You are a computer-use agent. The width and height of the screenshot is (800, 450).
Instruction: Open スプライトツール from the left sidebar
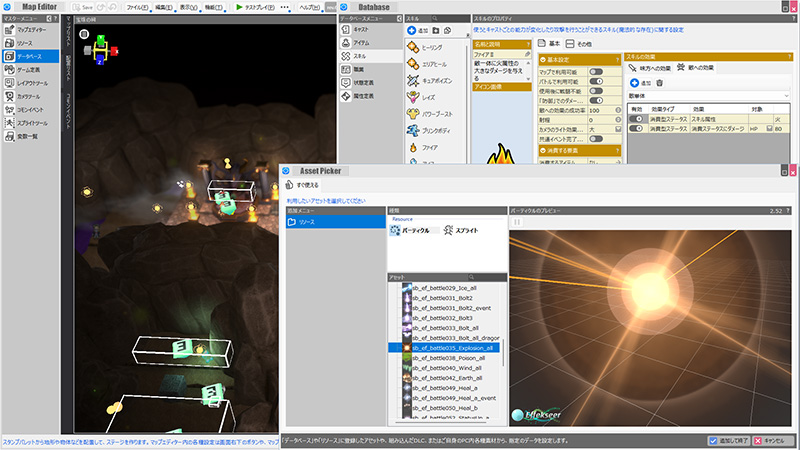tap(30, 122)
